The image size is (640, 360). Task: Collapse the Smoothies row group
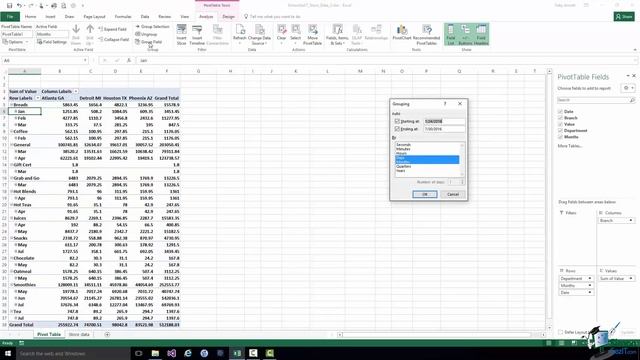tap(11, 285)
